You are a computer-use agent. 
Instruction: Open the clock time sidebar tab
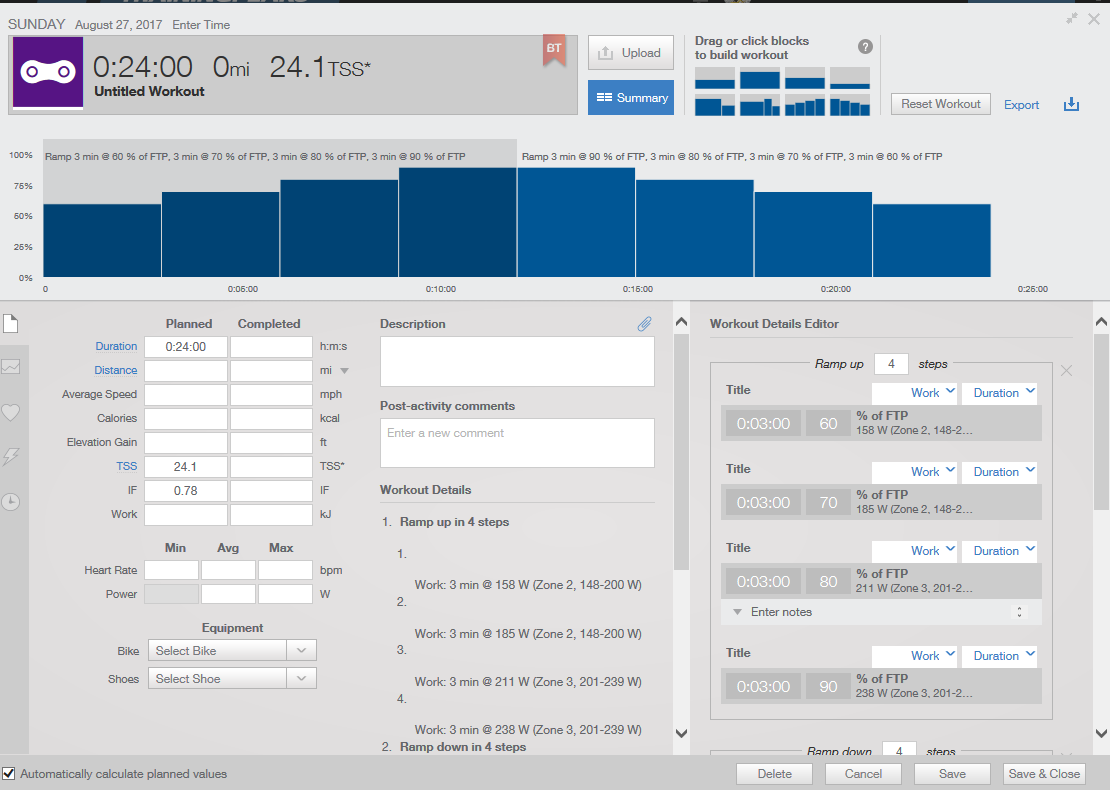click(10, 502)
